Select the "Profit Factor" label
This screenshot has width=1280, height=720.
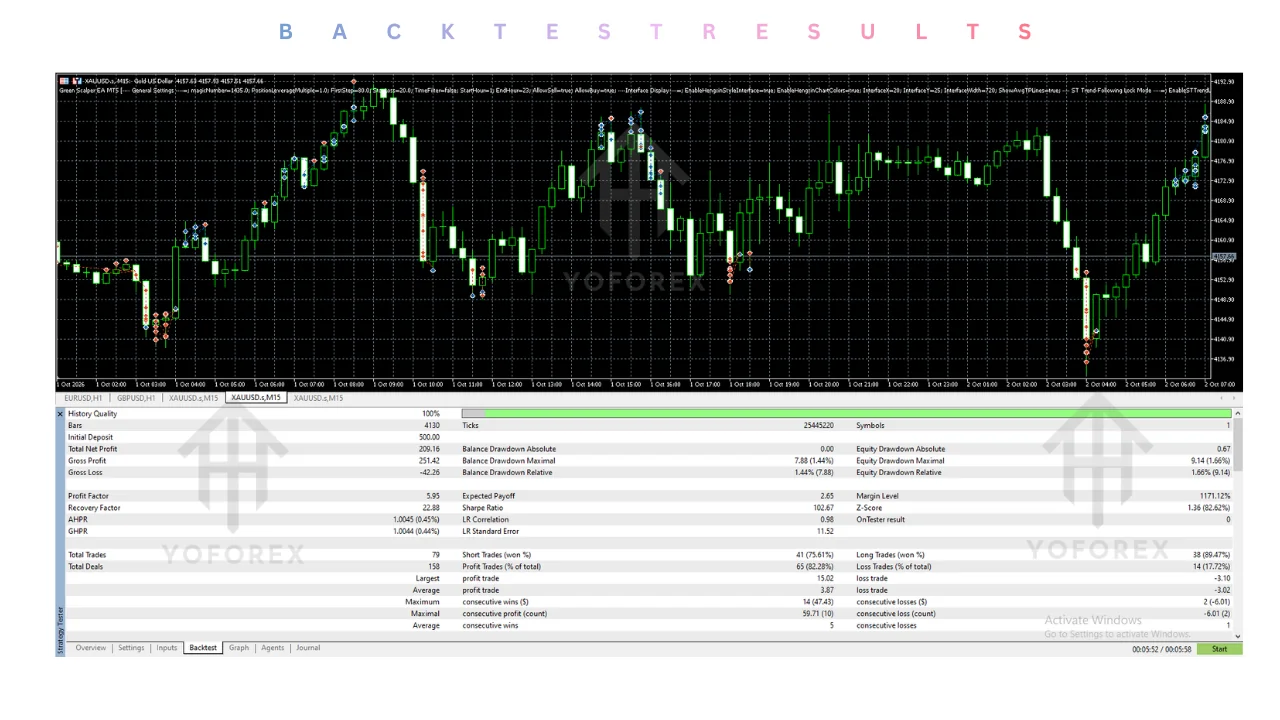[88, 496]
